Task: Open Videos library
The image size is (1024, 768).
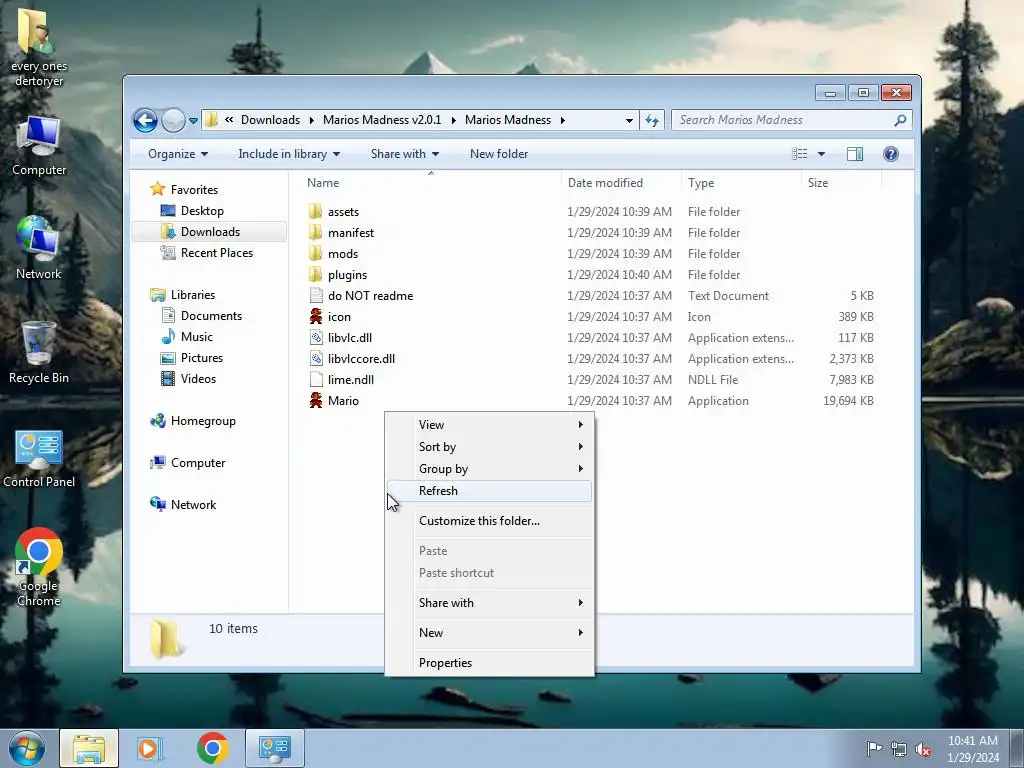Action: [x=198, y=379]
